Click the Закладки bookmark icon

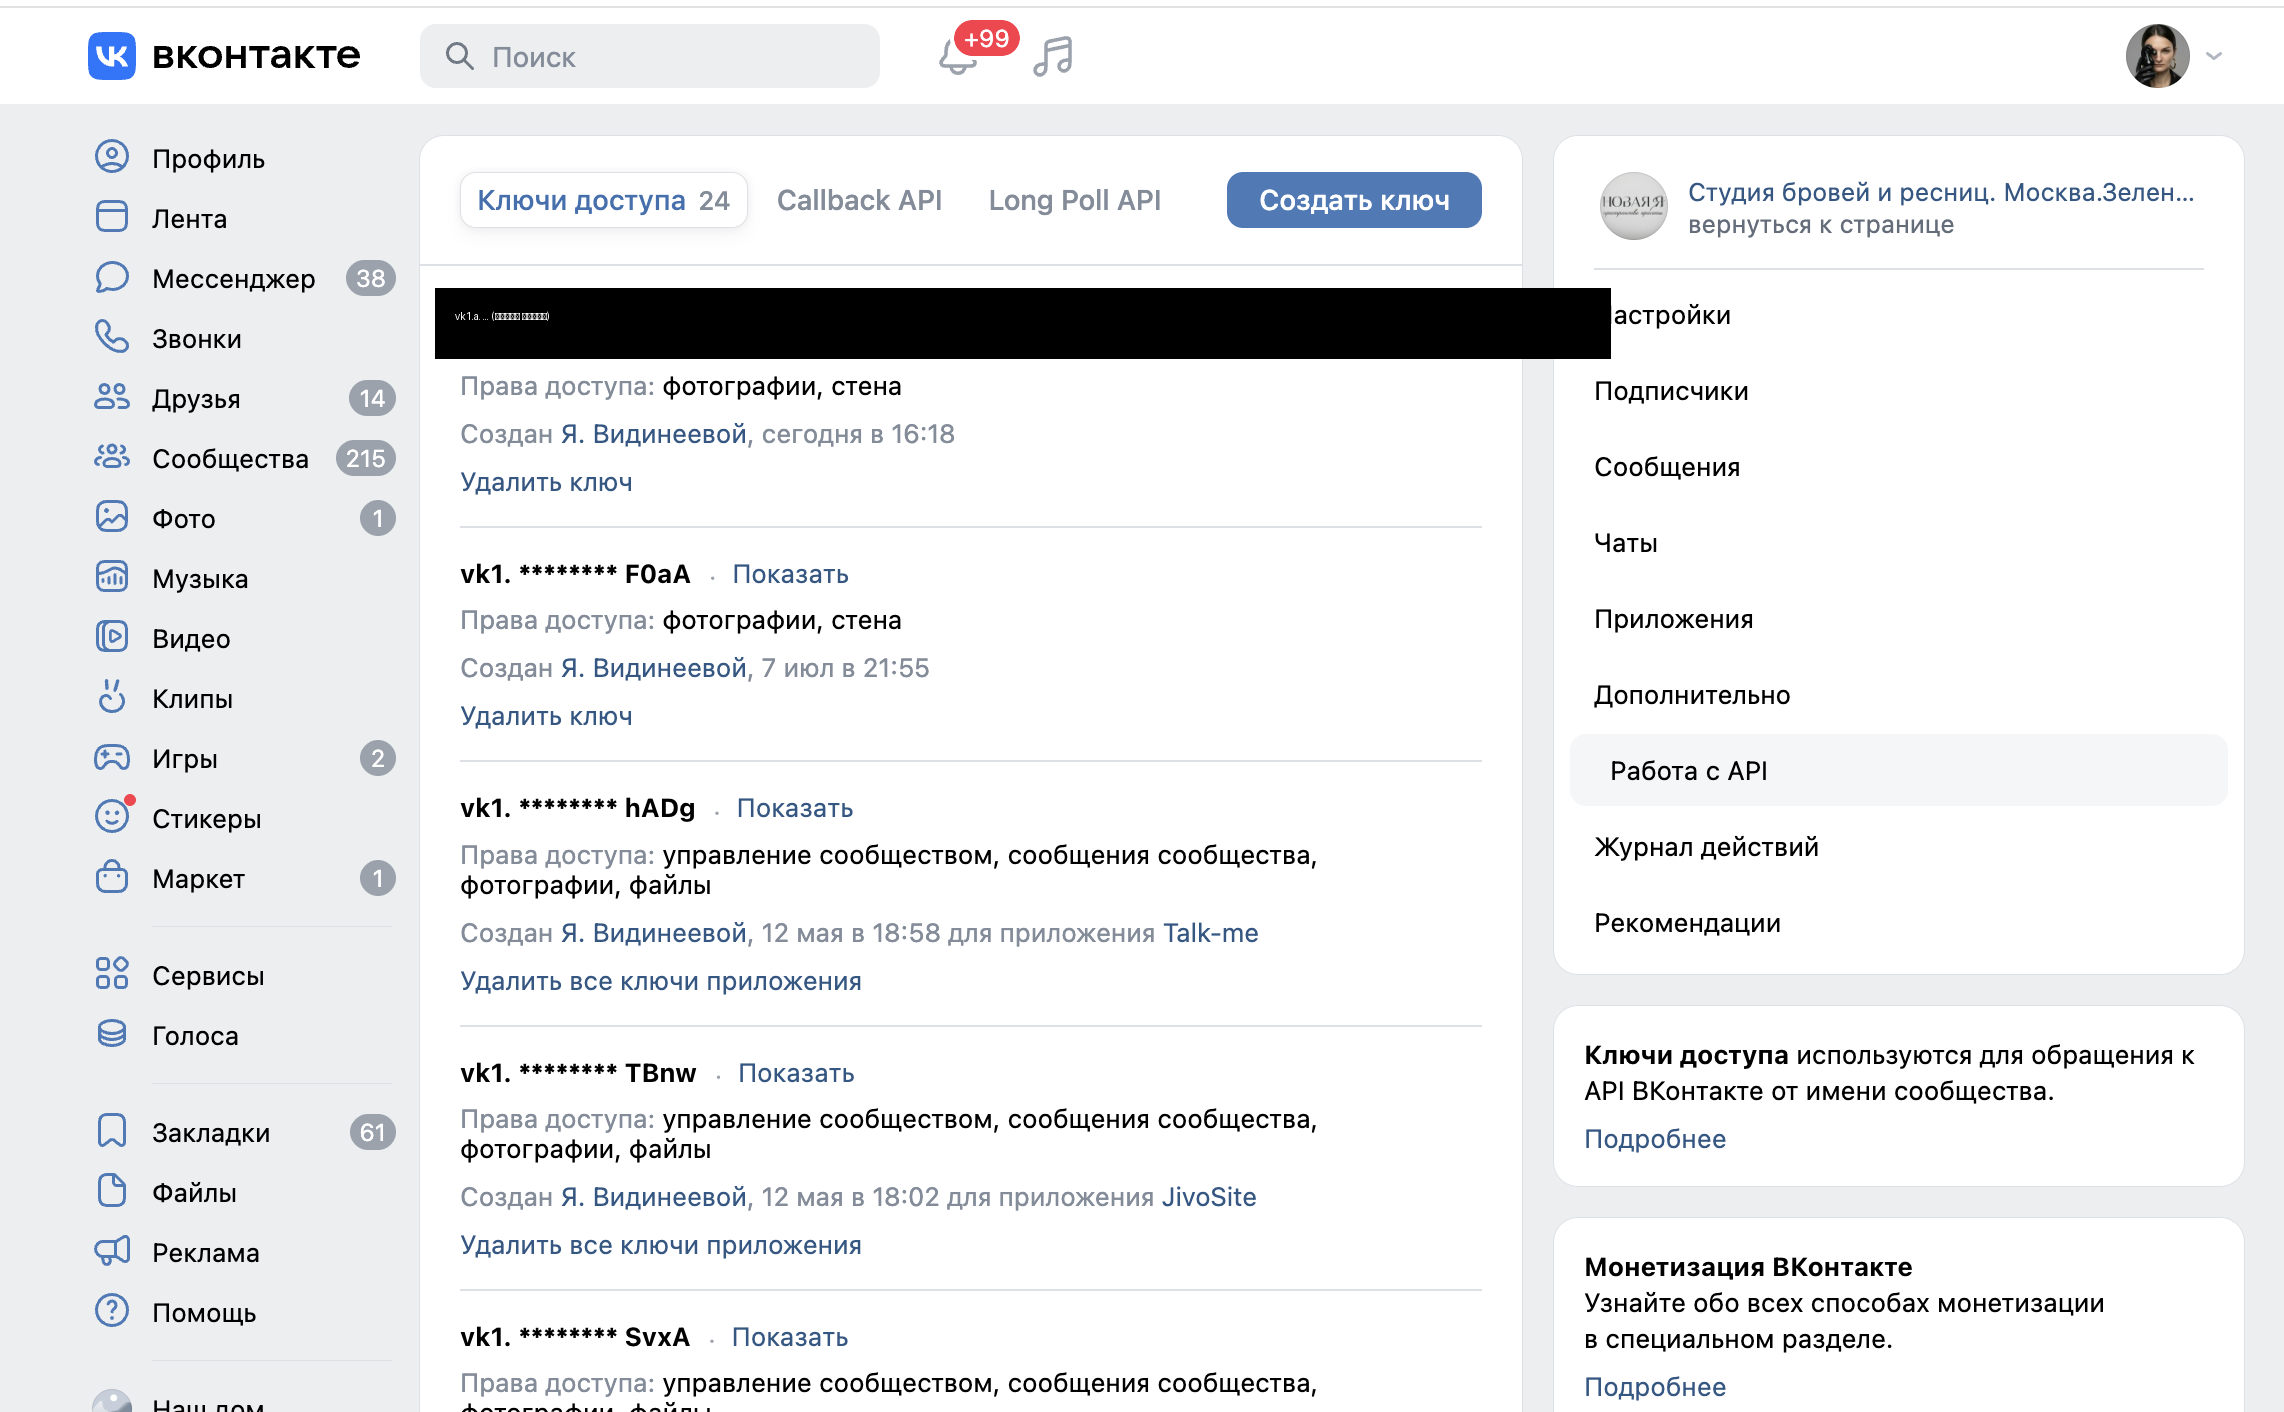coord(112,1131)
